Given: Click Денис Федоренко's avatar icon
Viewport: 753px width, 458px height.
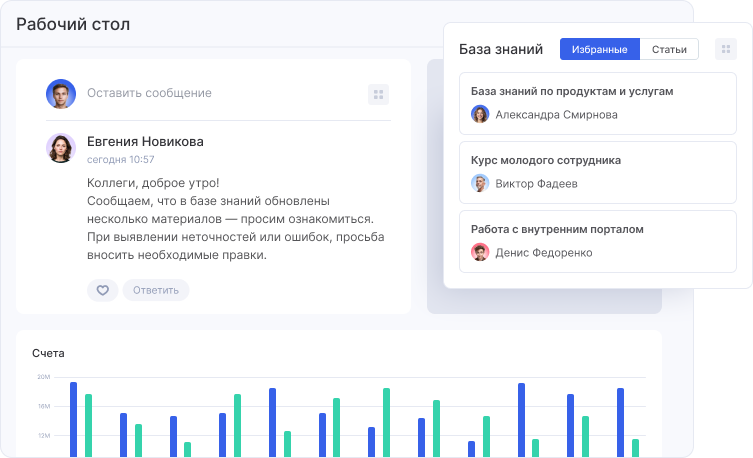Looking at the screenshot, I should click(x=480, y=252).
